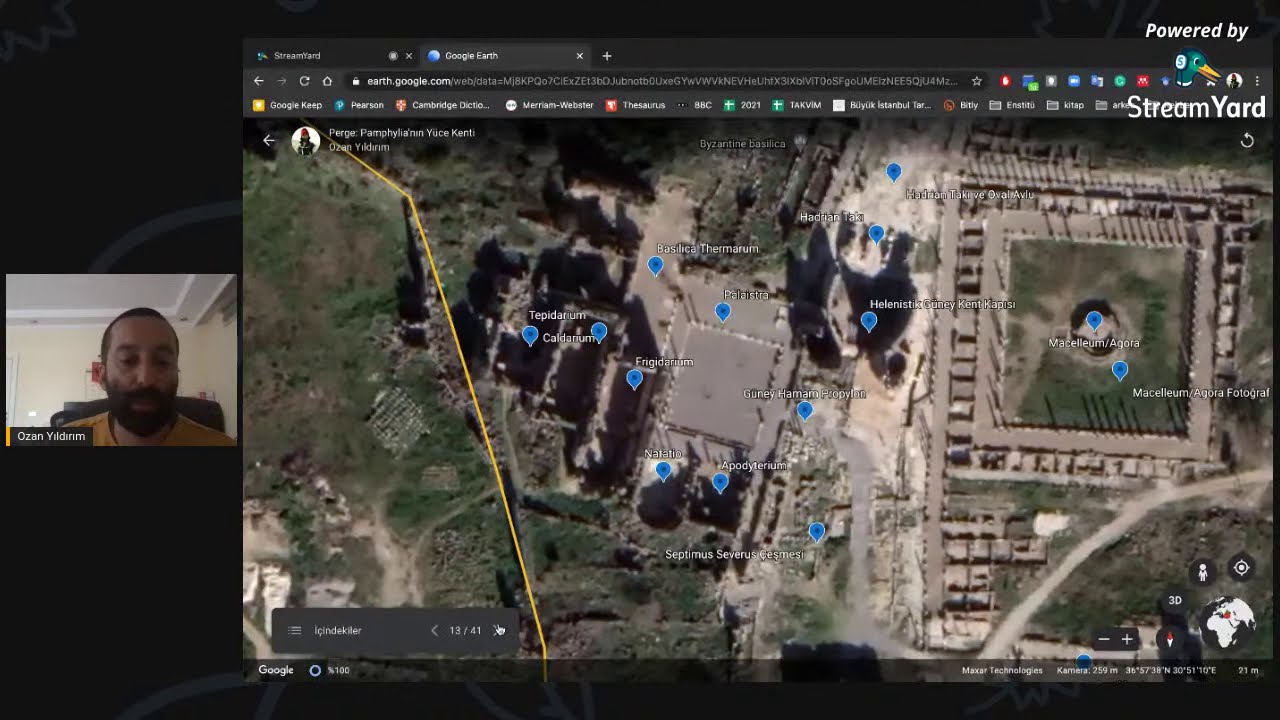Screen dimensions: 1280x720
Task: Reset orientation using the compass
Action: click(x=1169, y=639)
